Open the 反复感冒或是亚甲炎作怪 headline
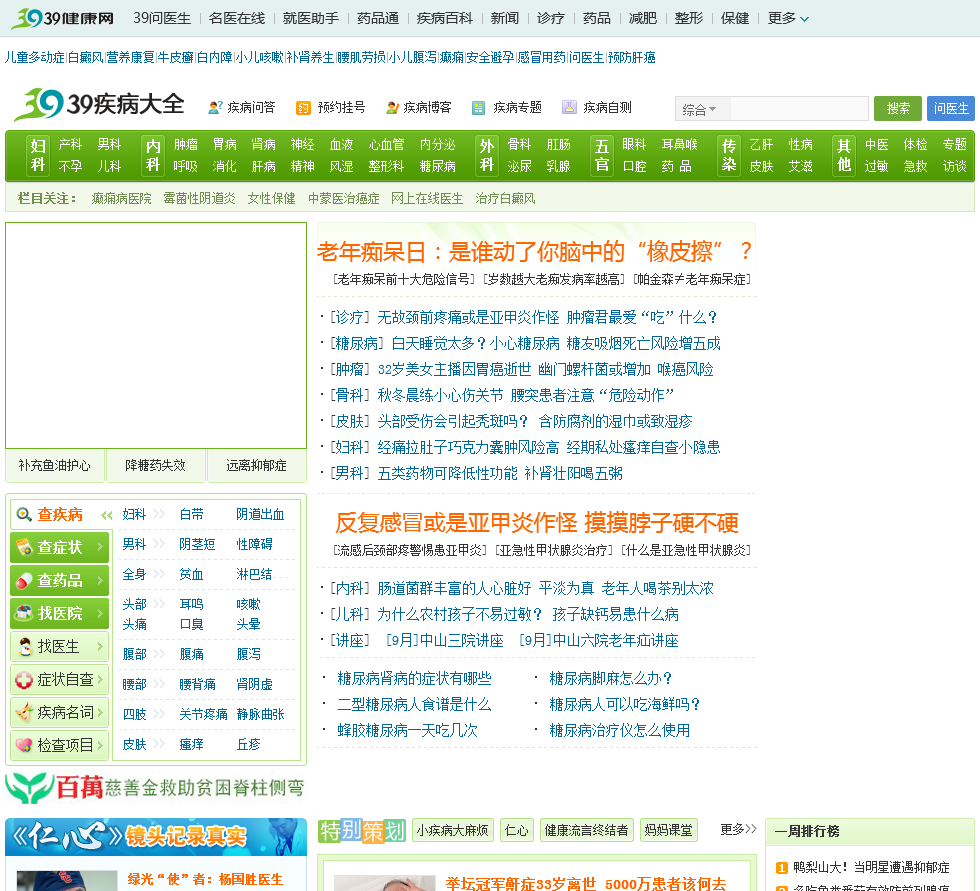This screenshot has width=980, height=891. pos(537,523)
